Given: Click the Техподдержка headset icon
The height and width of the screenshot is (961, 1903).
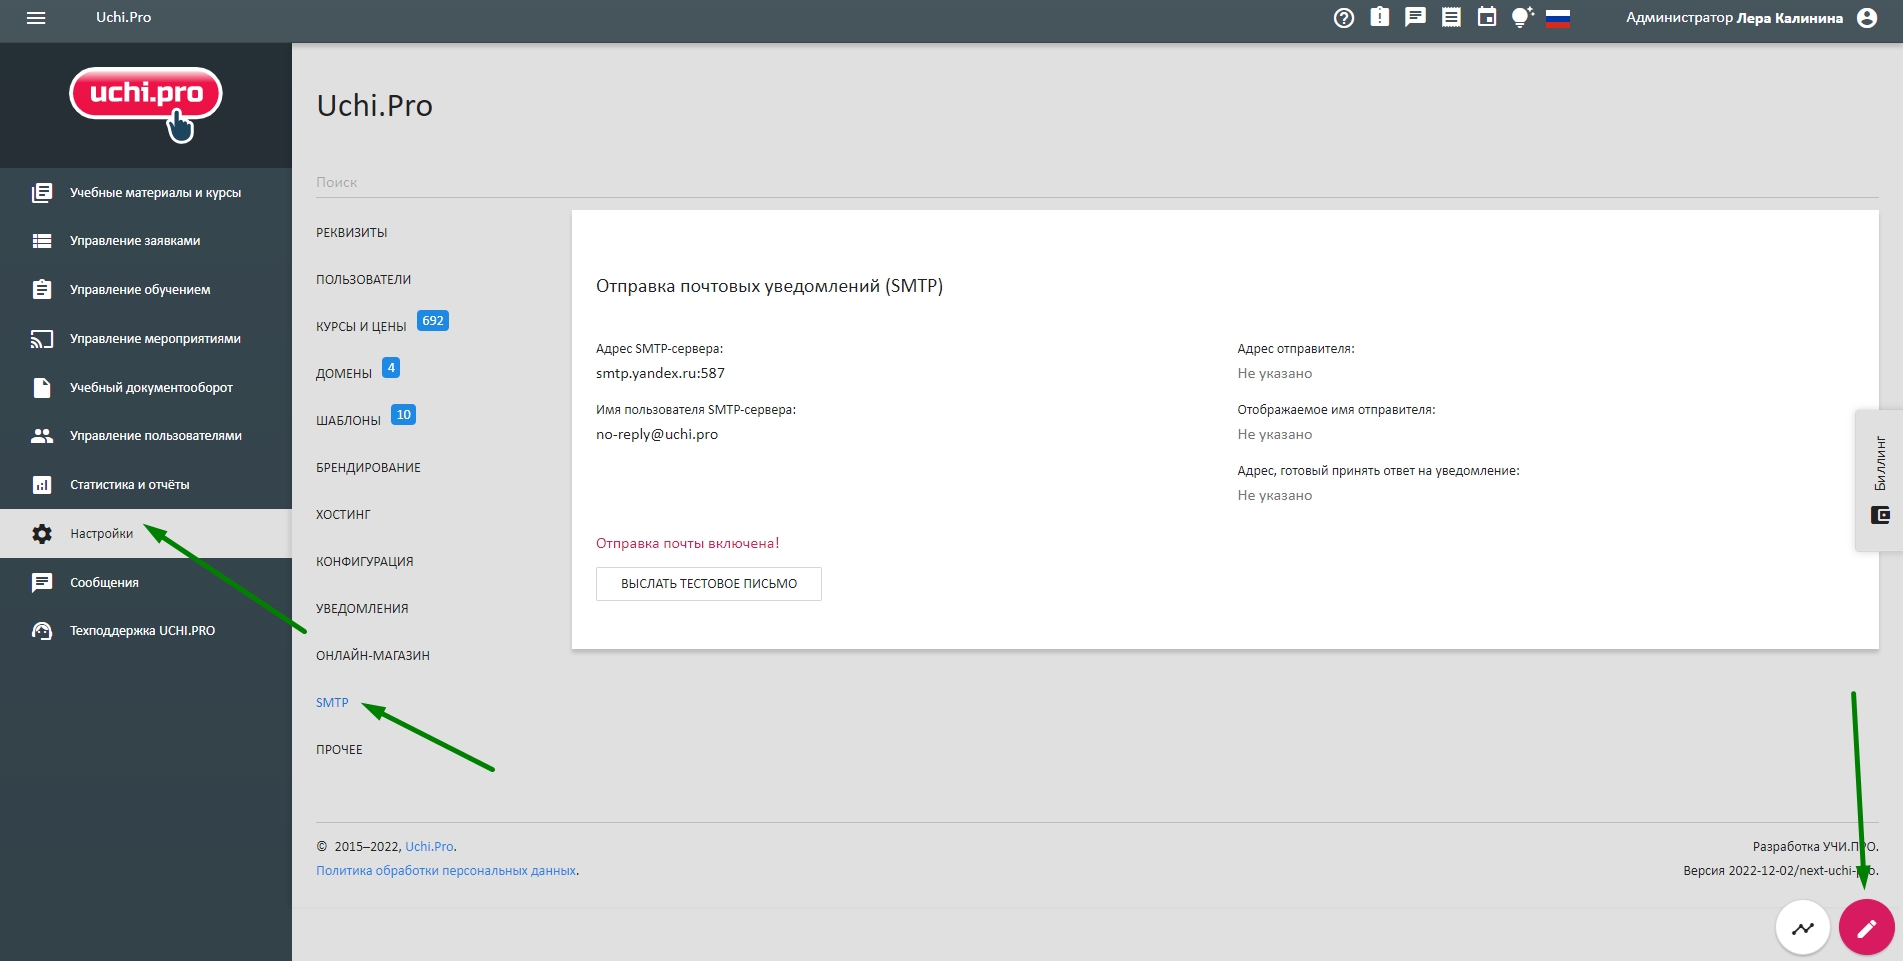Looking at the screenshot, I should 42,631.
